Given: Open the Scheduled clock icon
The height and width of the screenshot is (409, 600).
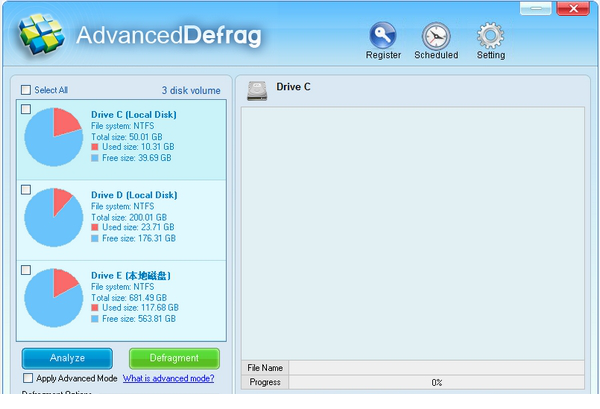Looking at the screenshot, I should [436, 36].
